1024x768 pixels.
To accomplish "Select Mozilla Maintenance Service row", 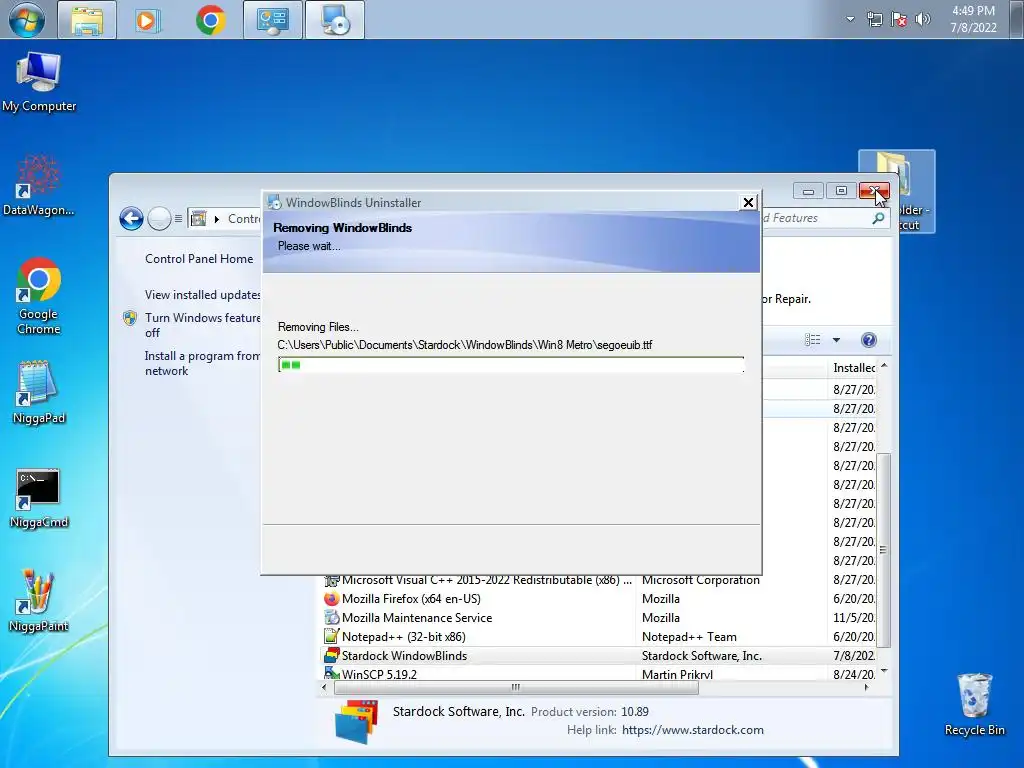I will tap(600, 618).
